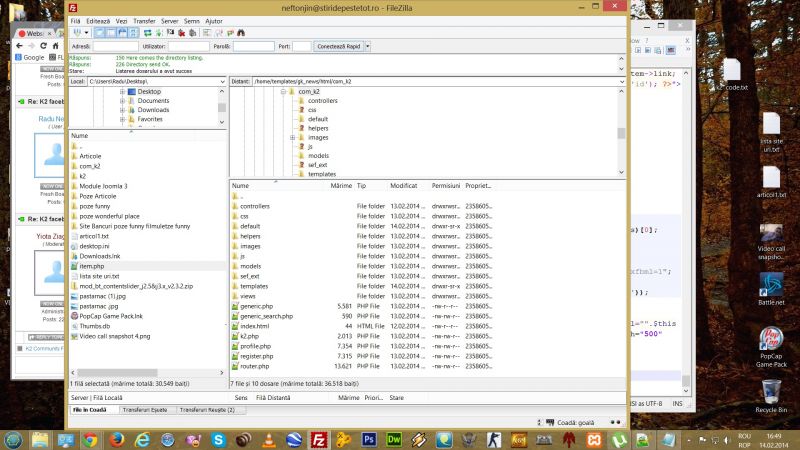Open remote path combo box dropdown
Screen dimensions: 800x450
621,81
